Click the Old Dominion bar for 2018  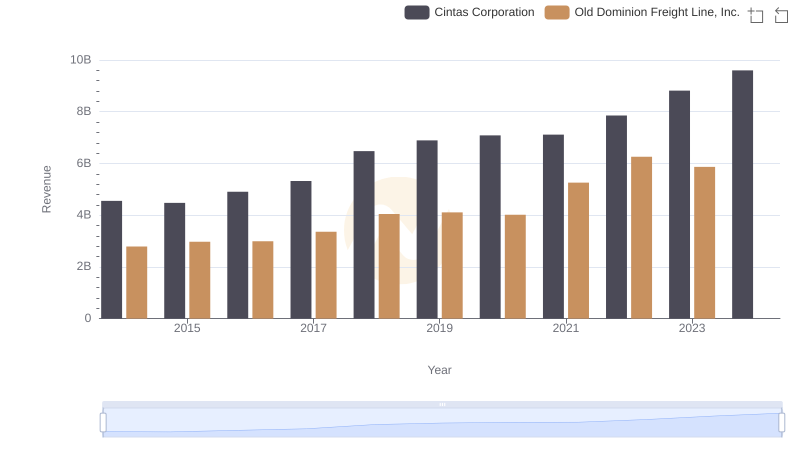coord(389,266)
